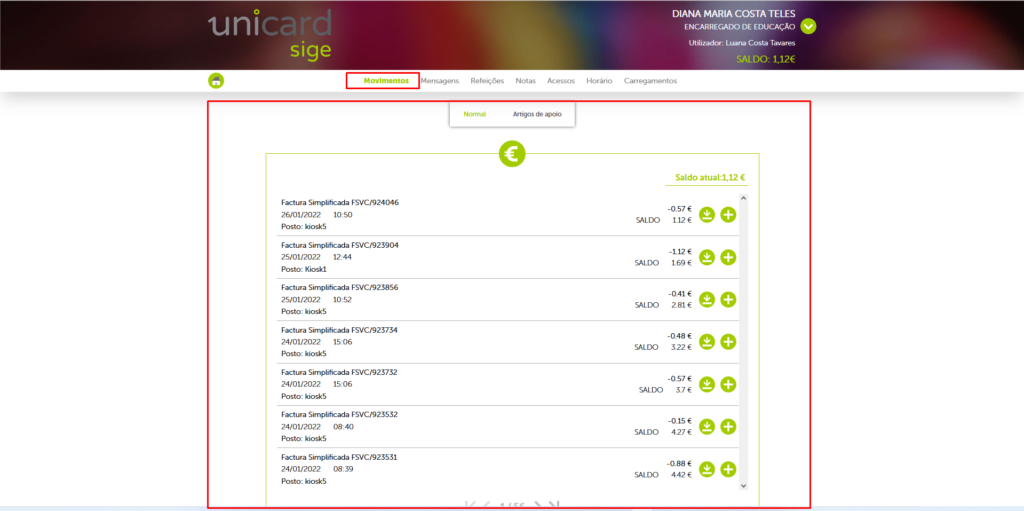Switch to Artigos de apoio tab

point(537,114)
